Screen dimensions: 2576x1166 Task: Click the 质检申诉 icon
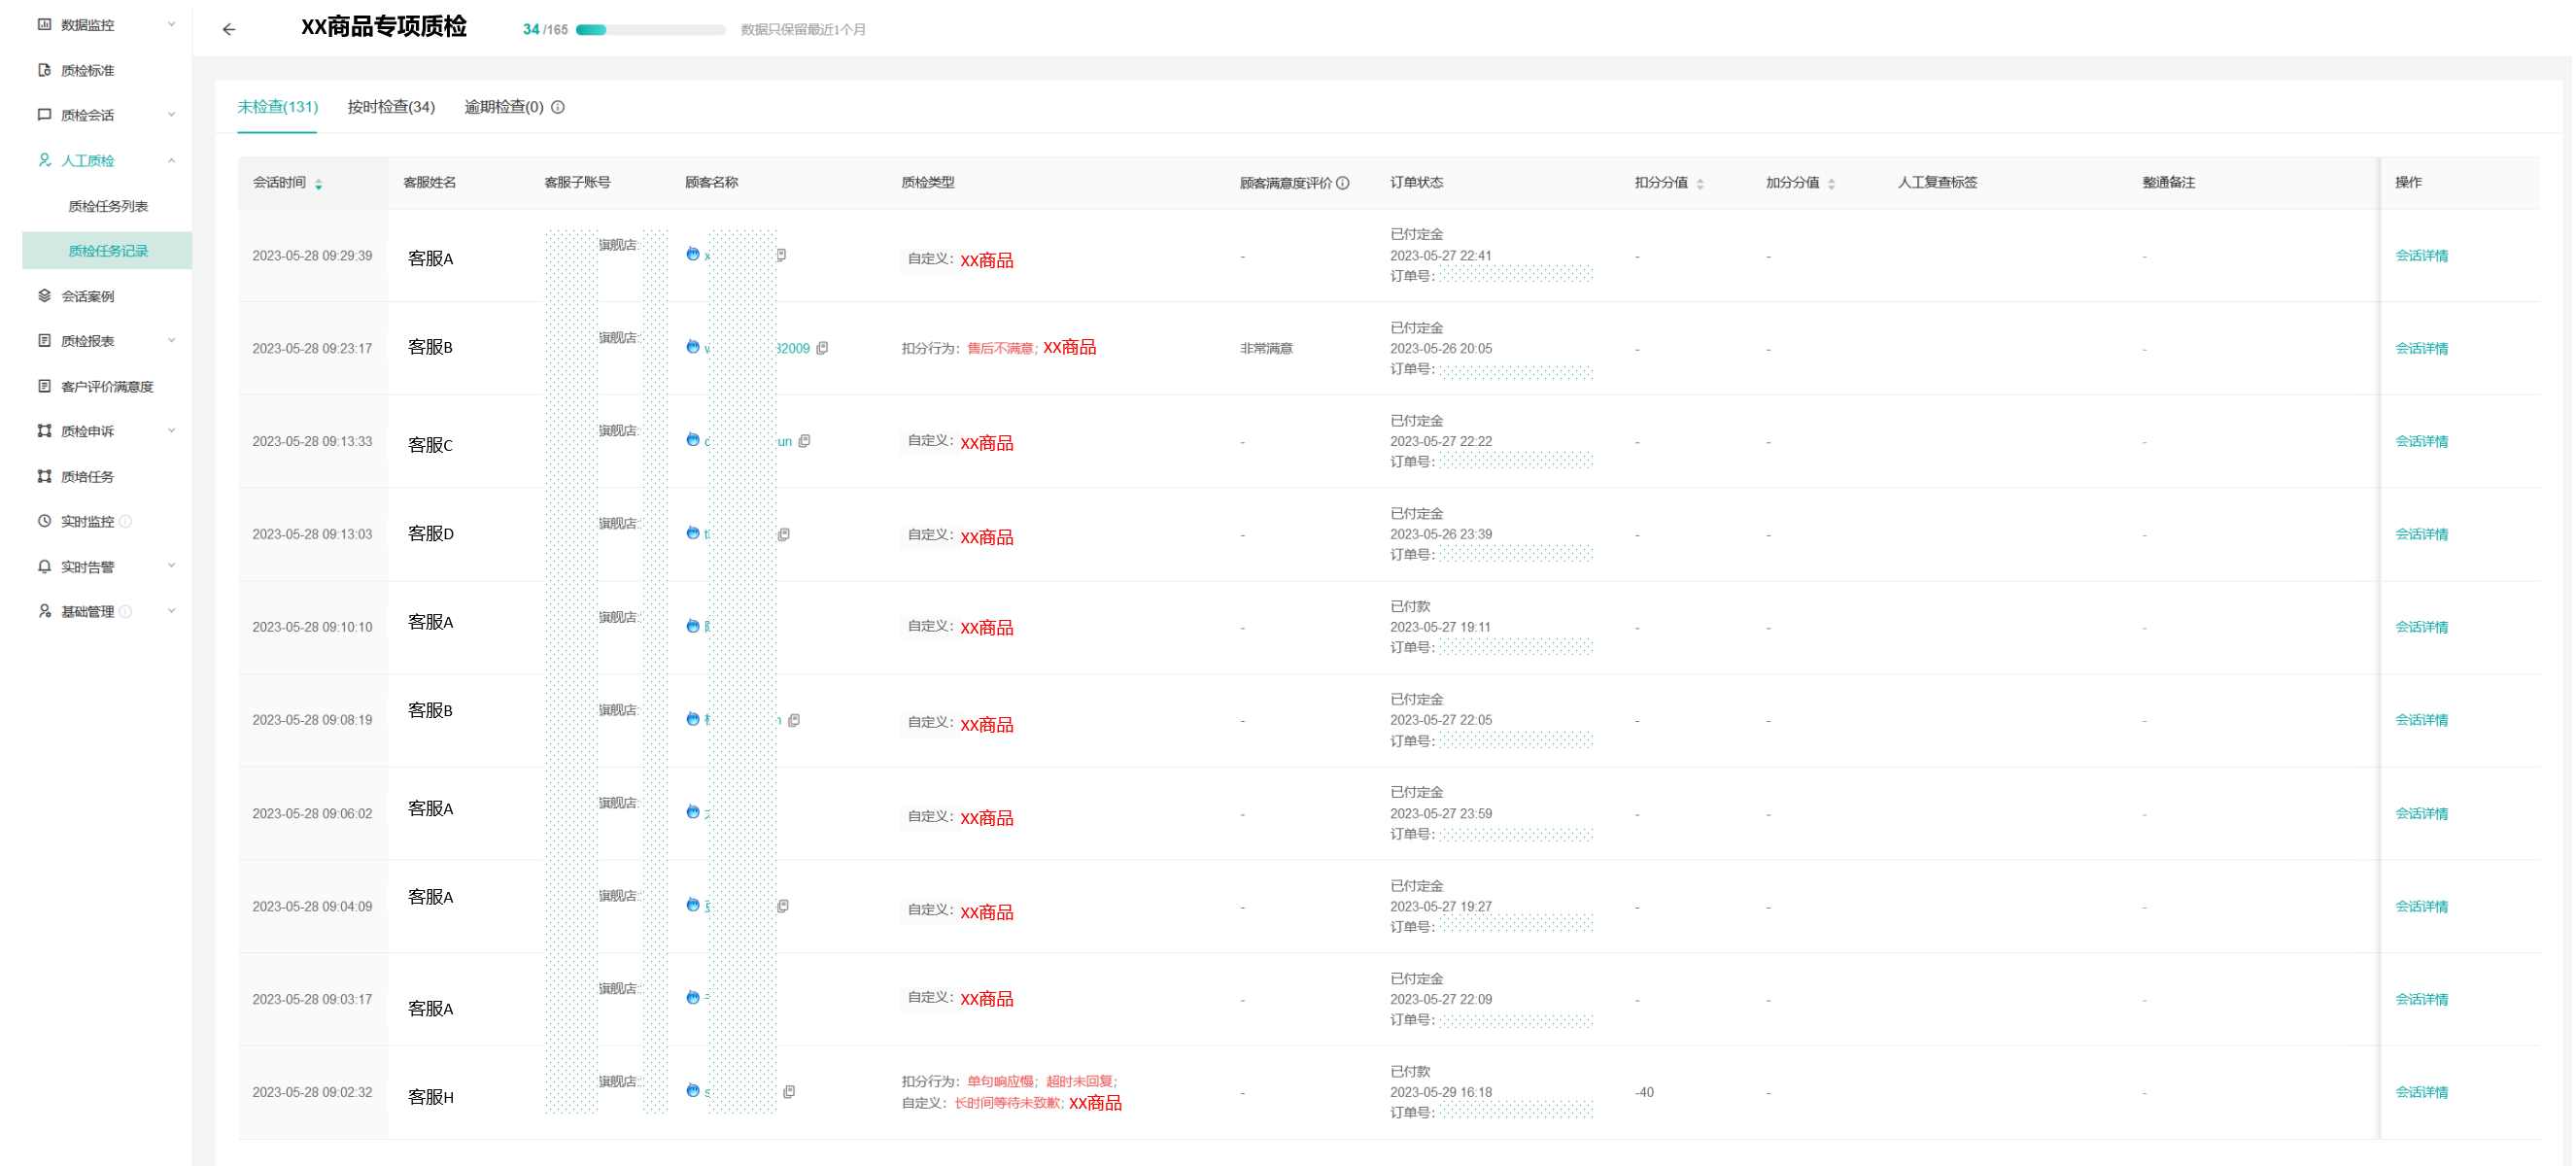click(44, 431)
